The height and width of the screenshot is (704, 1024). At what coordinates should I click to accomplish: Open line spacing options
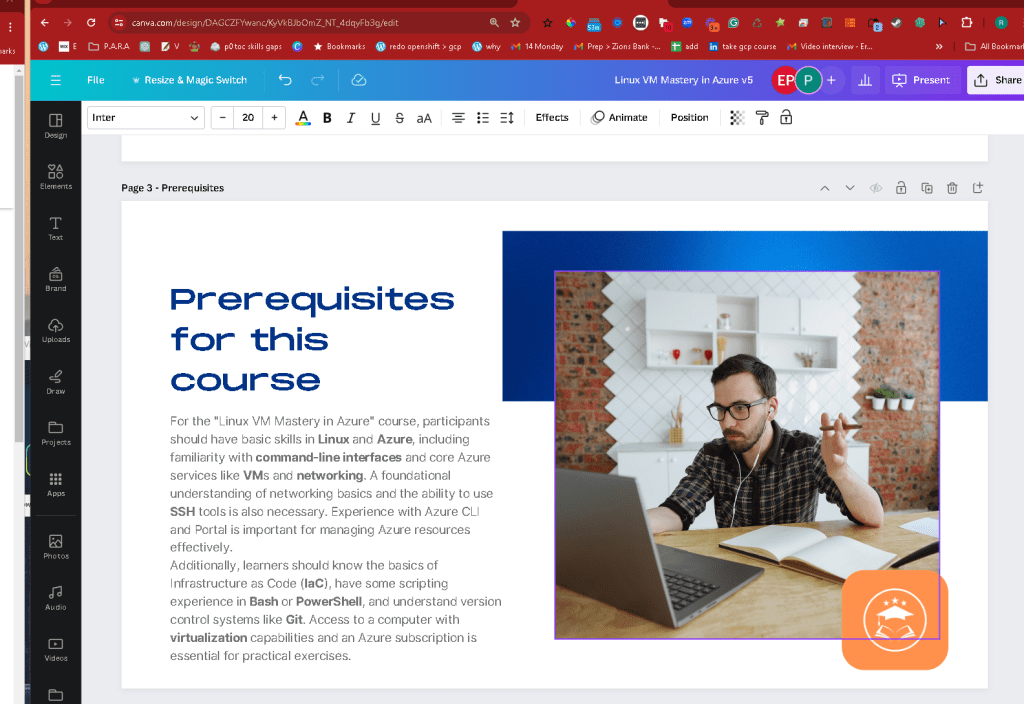(507, 118)
